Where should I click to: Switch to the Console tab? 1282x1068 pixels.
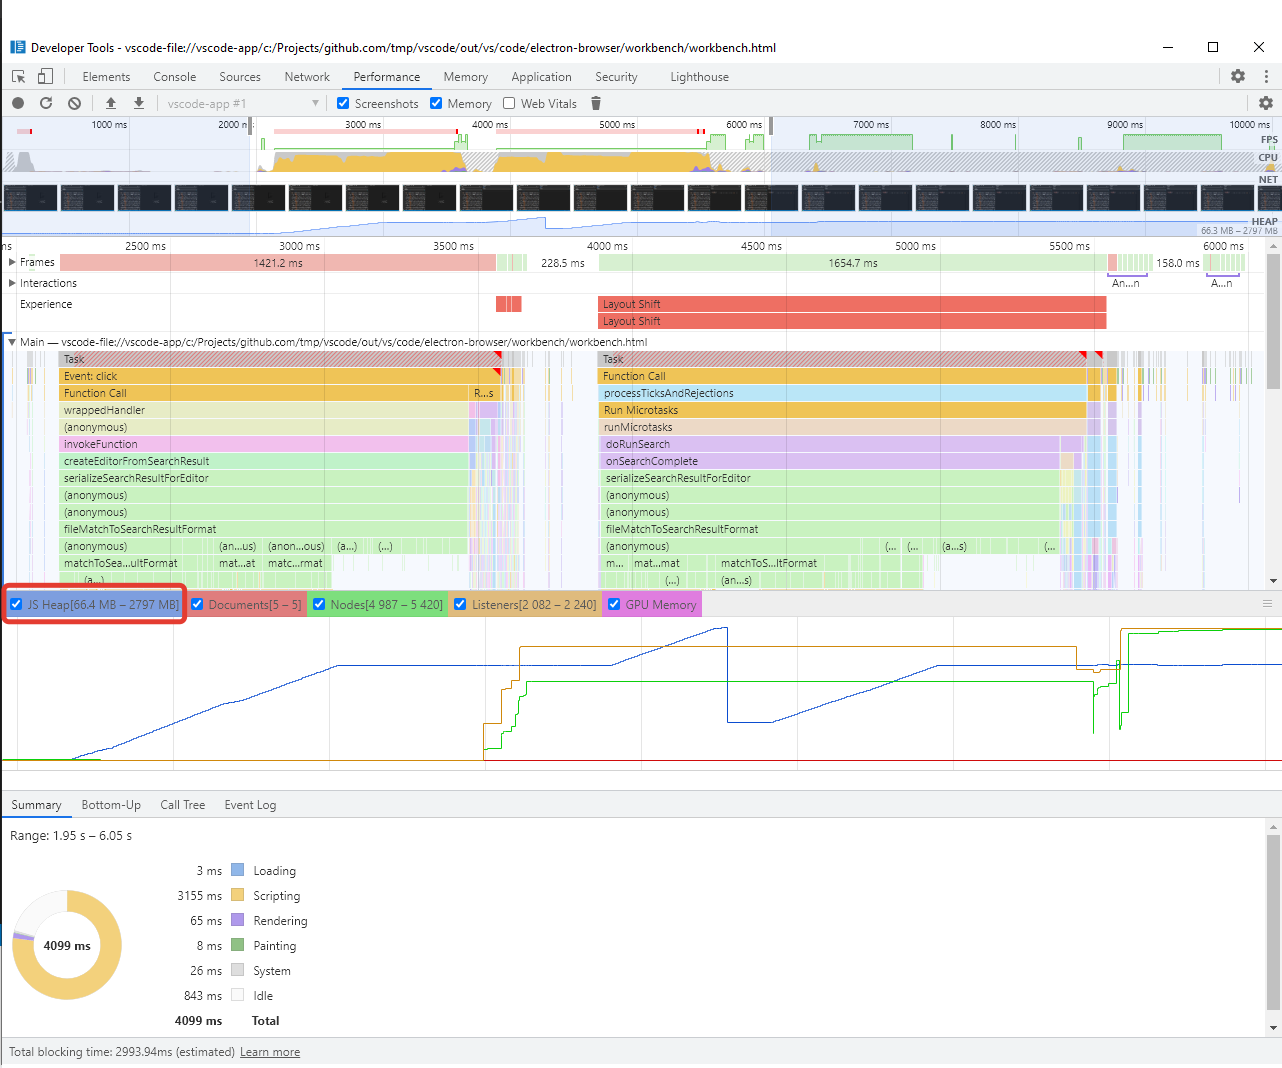175,77
